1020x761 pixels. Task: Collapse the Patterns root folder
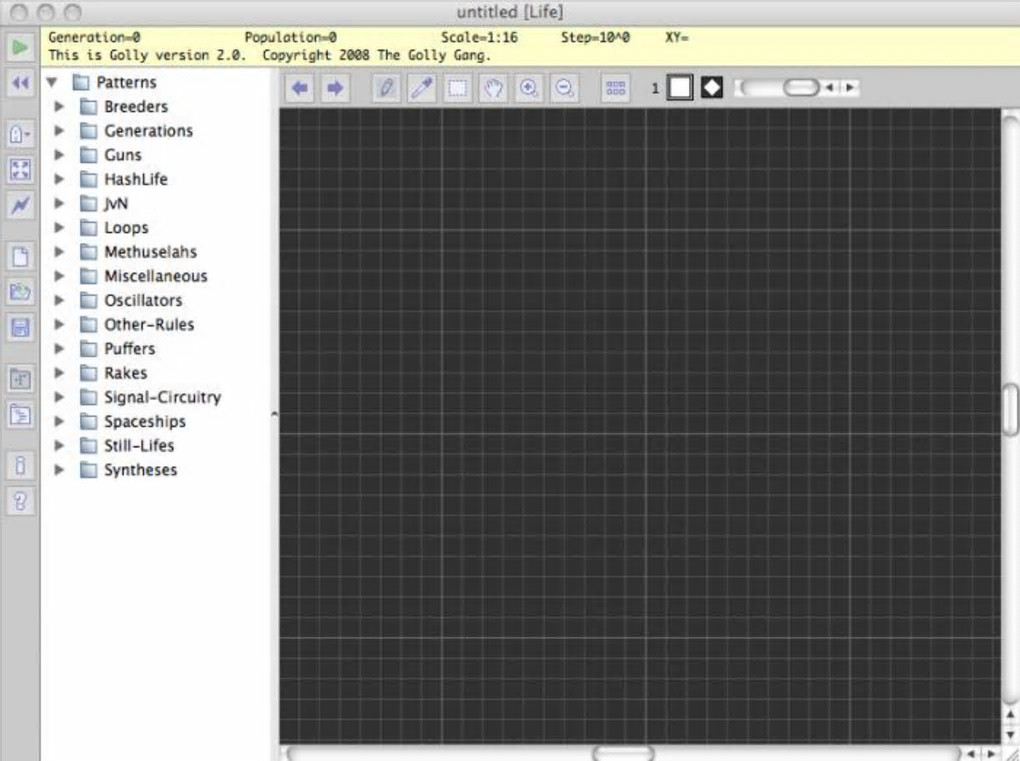[x=52, y=82]
